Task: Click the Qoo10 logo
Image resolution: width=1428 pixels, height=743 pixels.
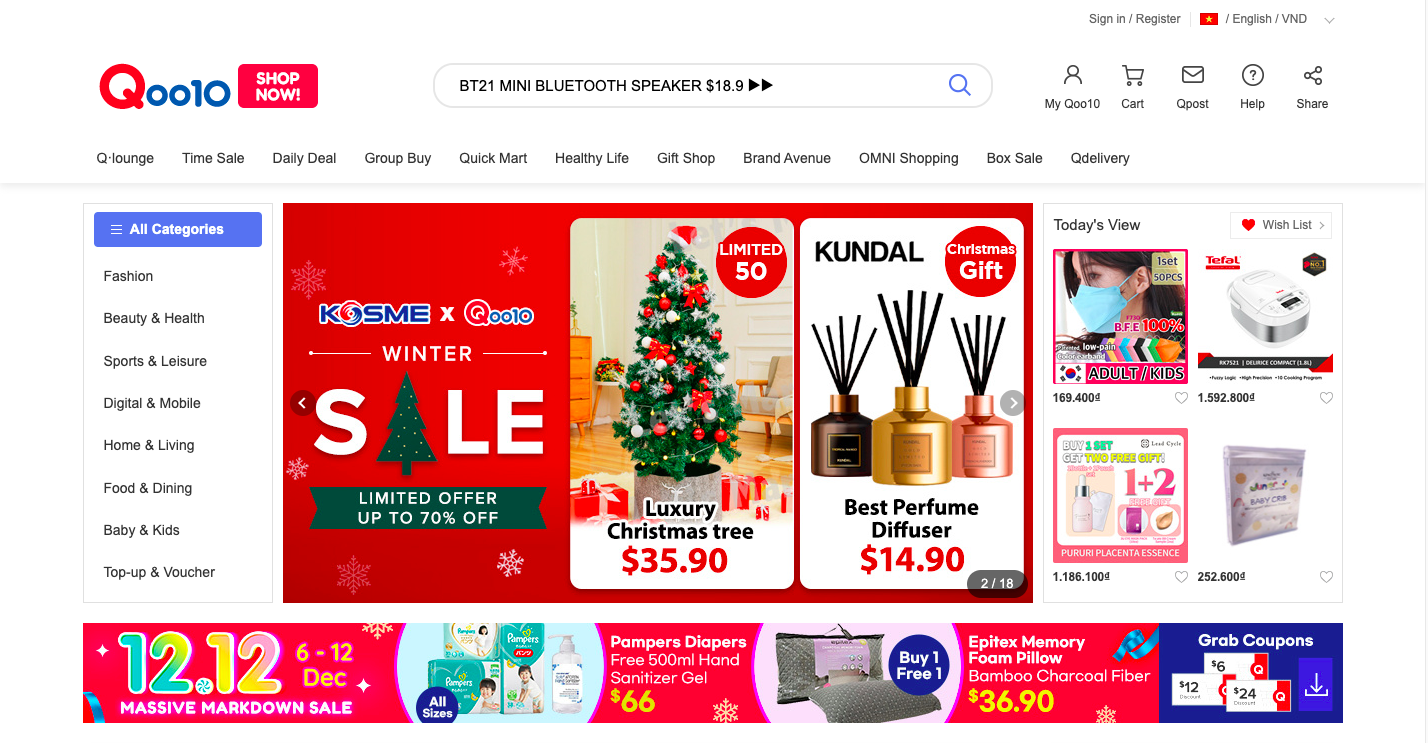Action: coord(165,87)
